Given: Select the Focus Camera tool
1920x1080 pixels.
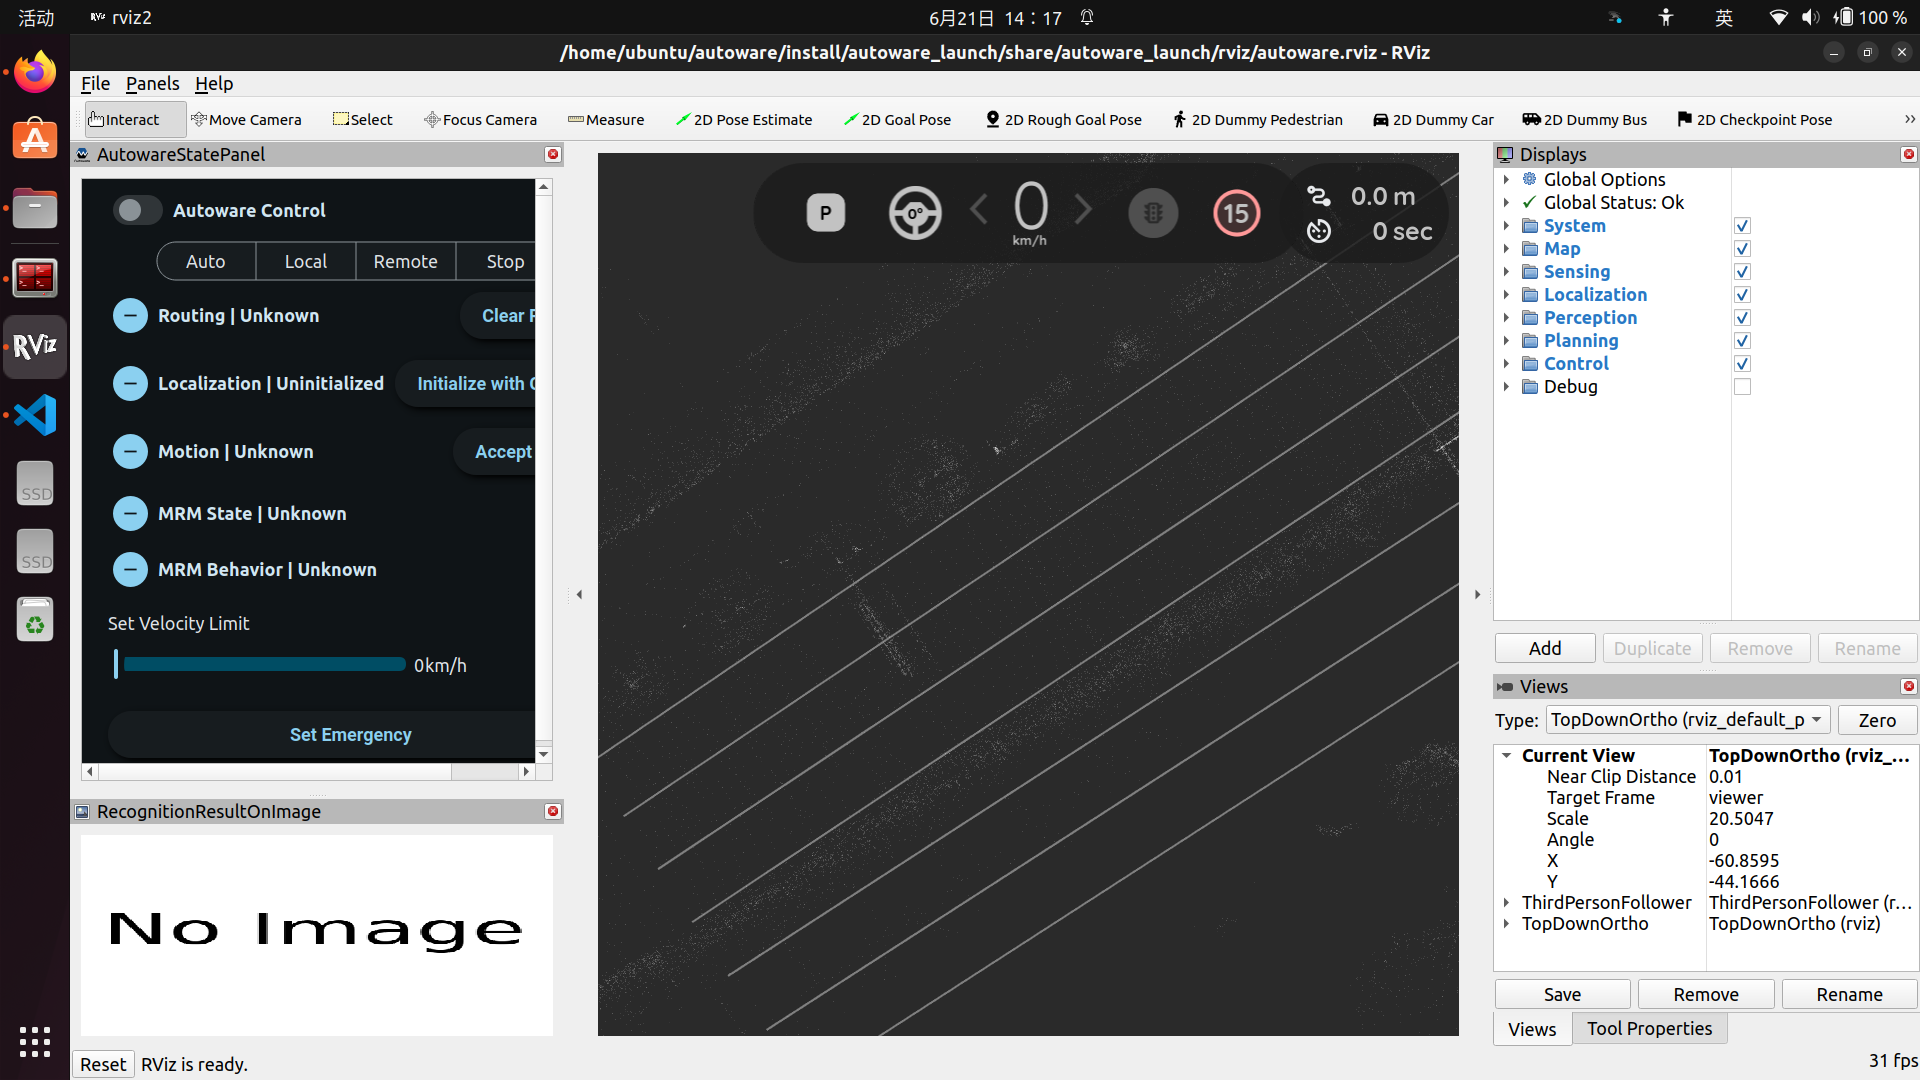Looking at the screenshot, I should point(480,120).
